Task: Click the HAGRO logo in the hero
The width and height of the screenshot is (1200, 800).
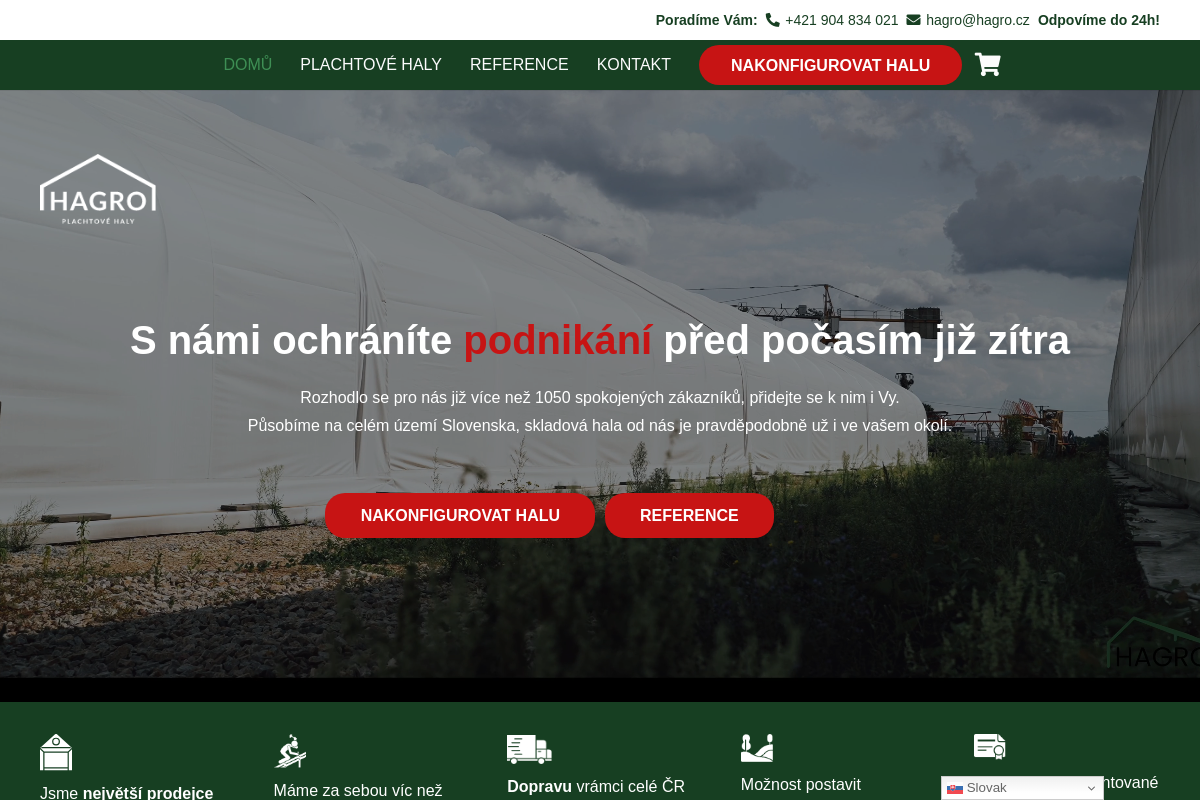Action: coord(98,189)
